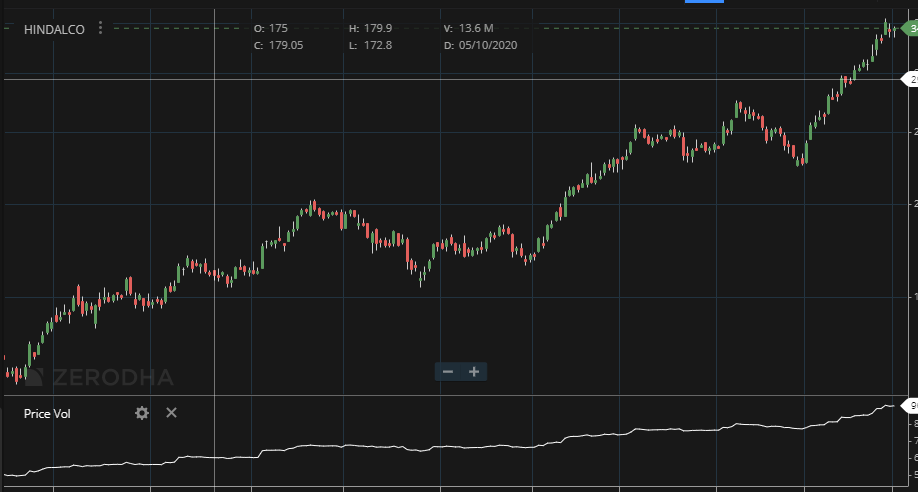
Task: Select the close price value 179.05
Action: pos(286,45)
